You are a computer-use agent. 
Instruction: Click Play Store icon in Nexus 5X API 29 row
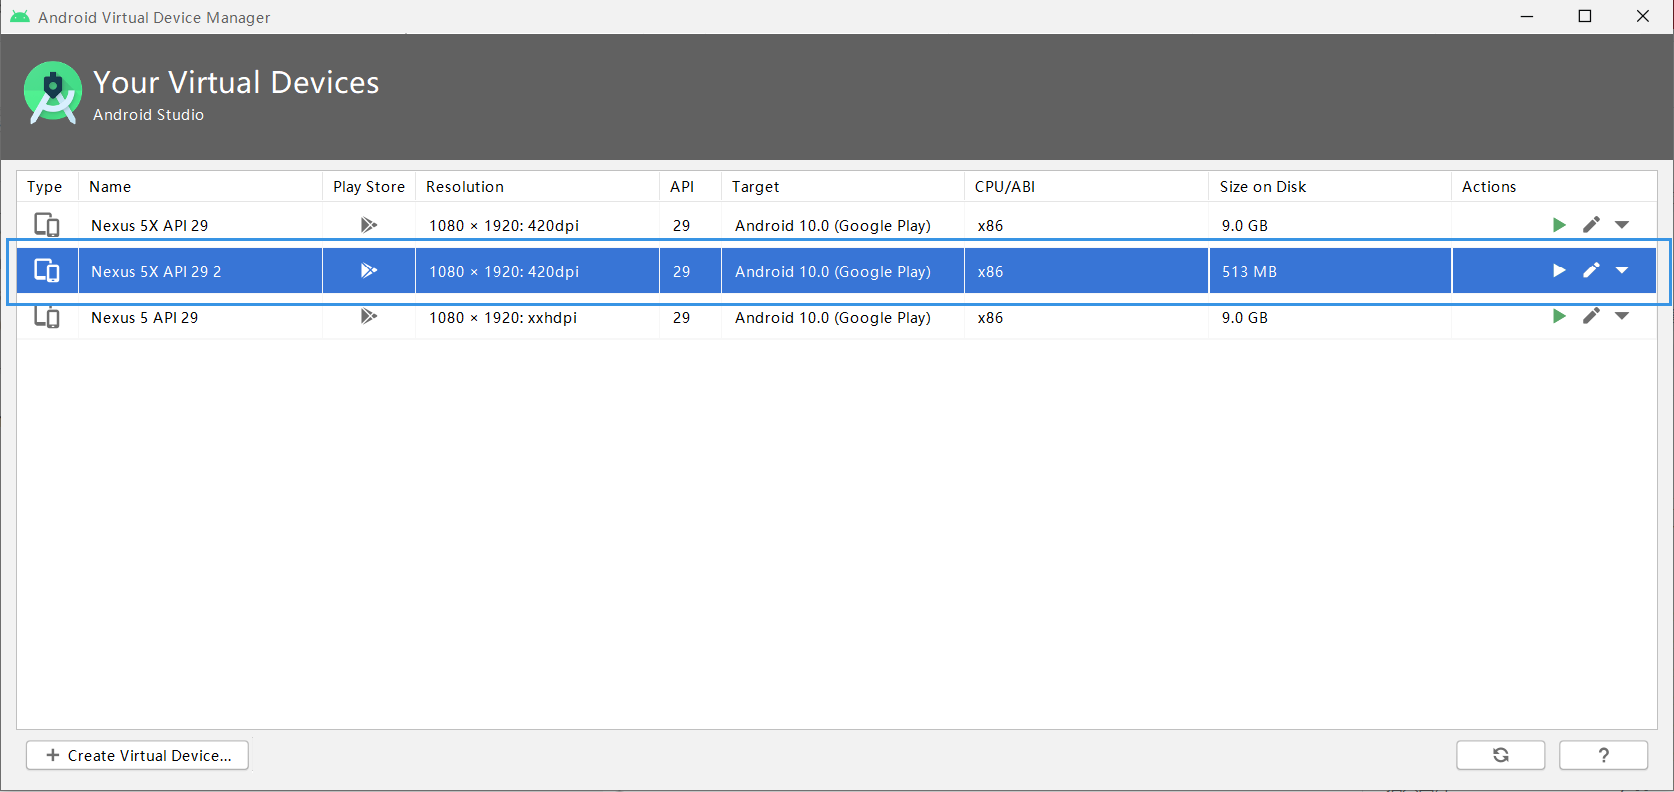(x=369, y=225)
